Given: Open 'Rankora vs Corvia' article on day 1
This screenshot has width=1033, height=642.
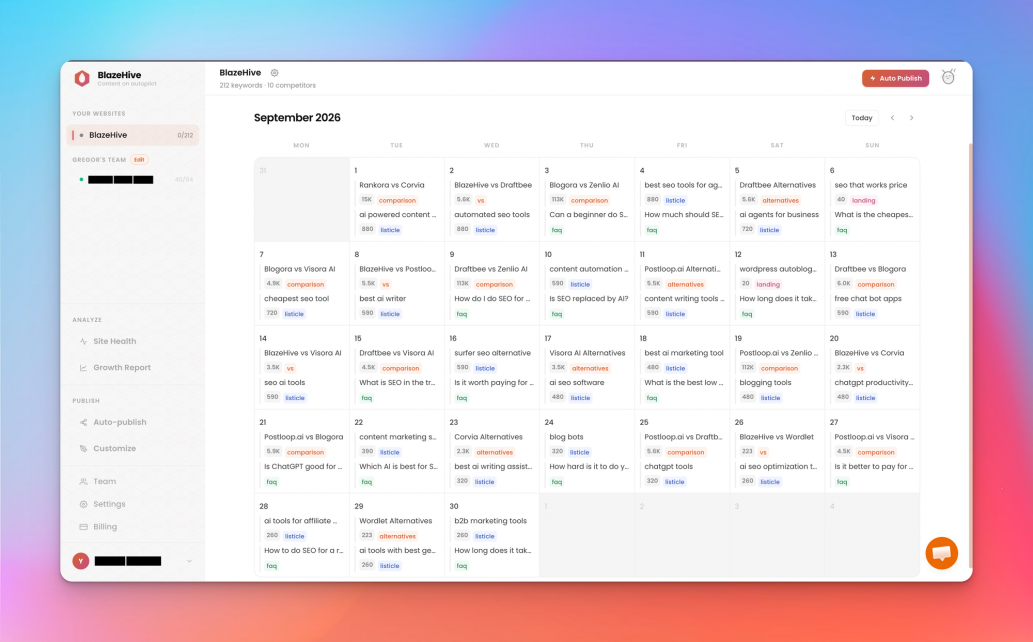Looking at the screenshot, I should [x=392, y=185].
